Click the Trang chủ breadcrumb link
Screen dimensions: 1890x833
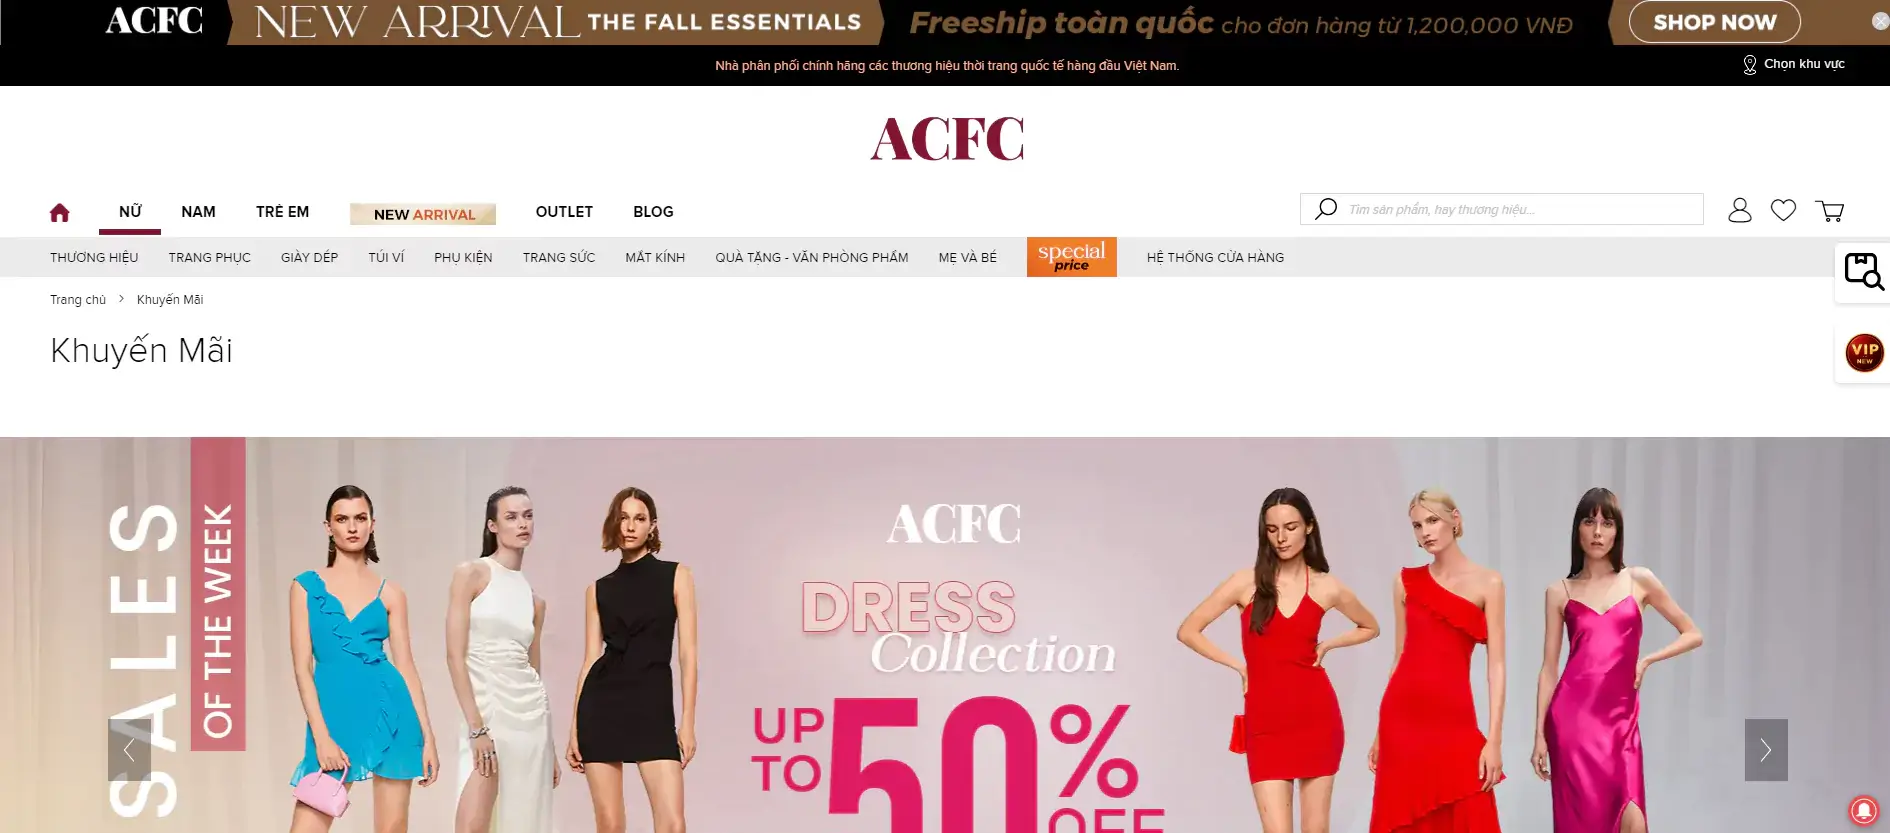(78, 300)
